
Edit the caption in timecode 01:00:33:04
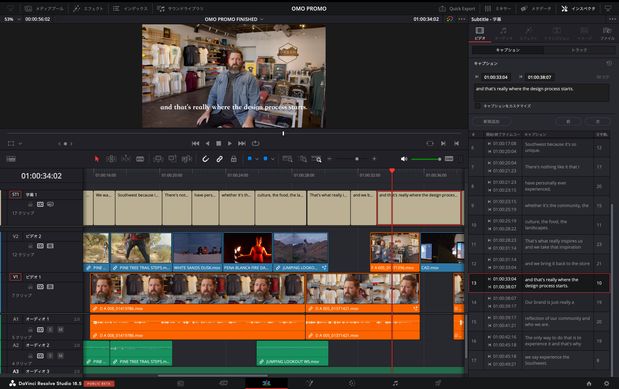[496, 77]
